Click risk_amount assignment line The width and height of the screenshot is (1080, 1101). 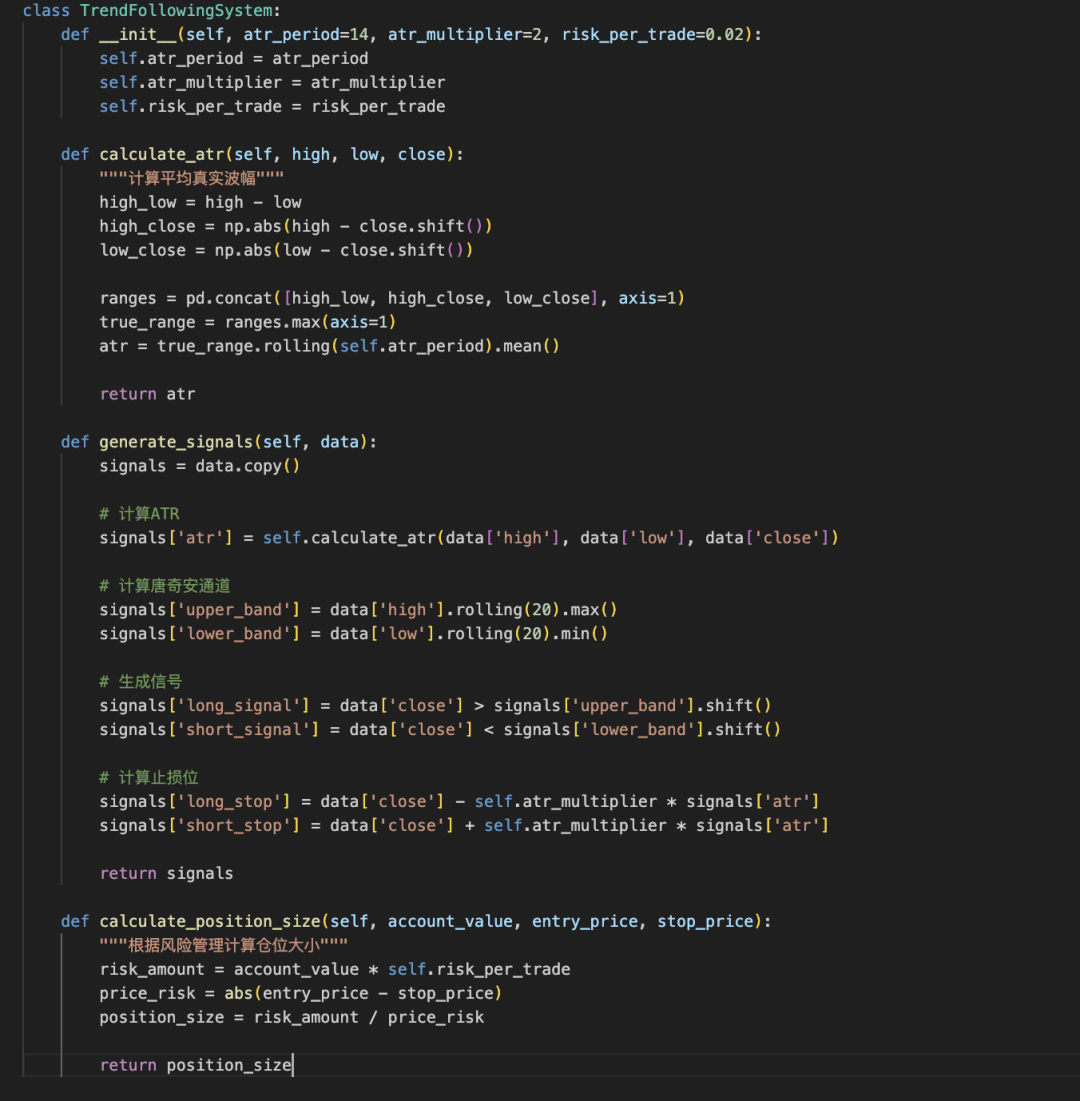335,969
